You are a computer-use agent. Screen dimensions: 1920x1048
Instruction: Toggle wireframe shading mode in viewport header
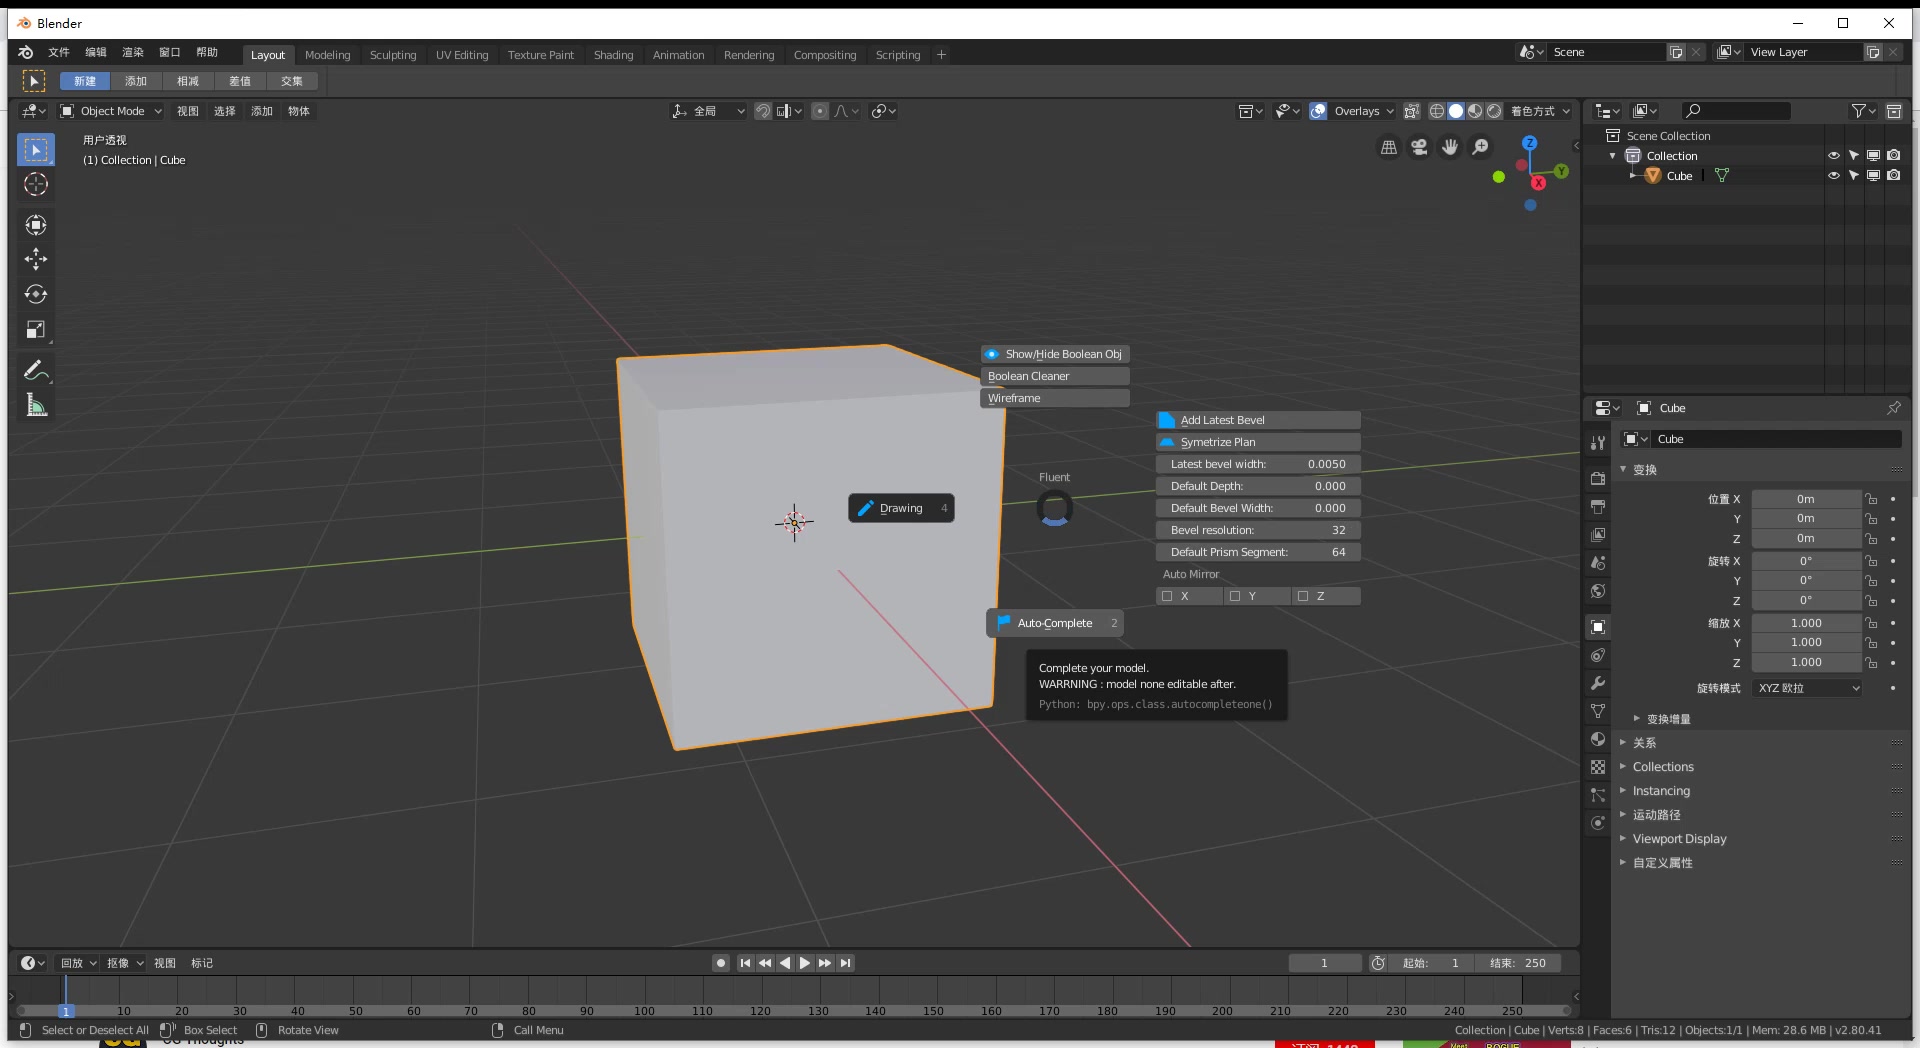1436,111
